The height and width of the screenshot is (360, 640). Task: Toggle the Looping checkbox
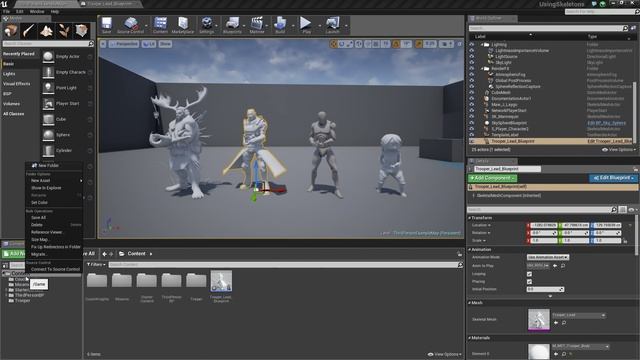click(529, 274)
